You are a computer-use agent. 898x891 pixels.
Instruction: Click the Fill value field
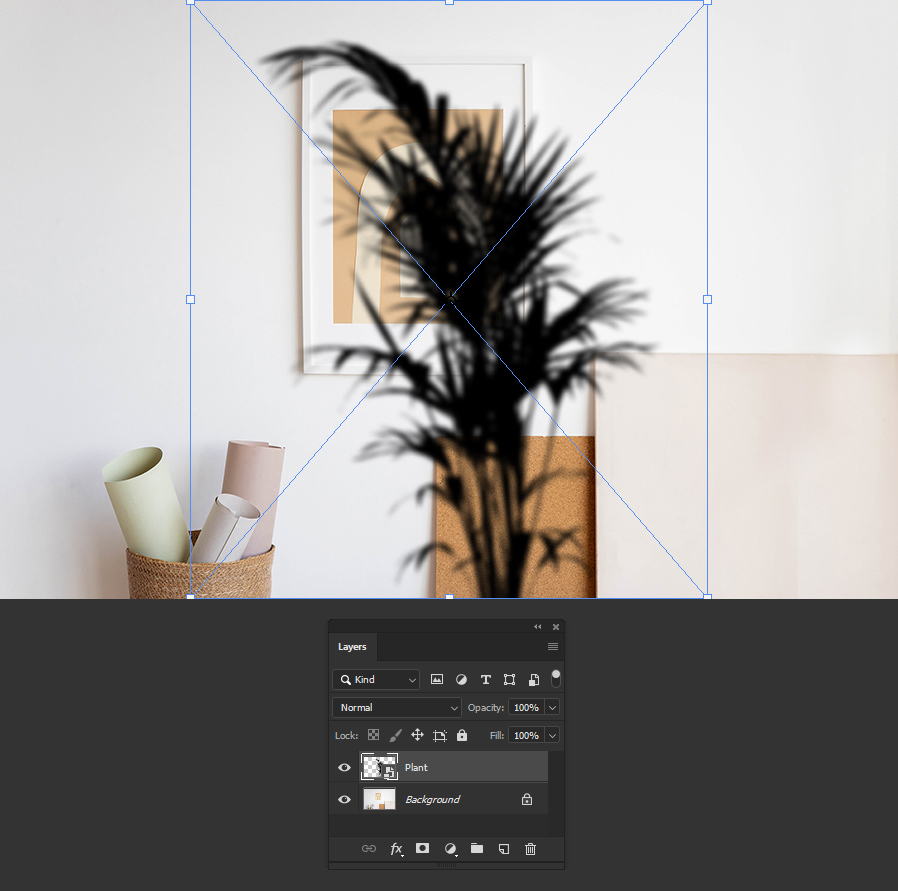pos(526,735)
